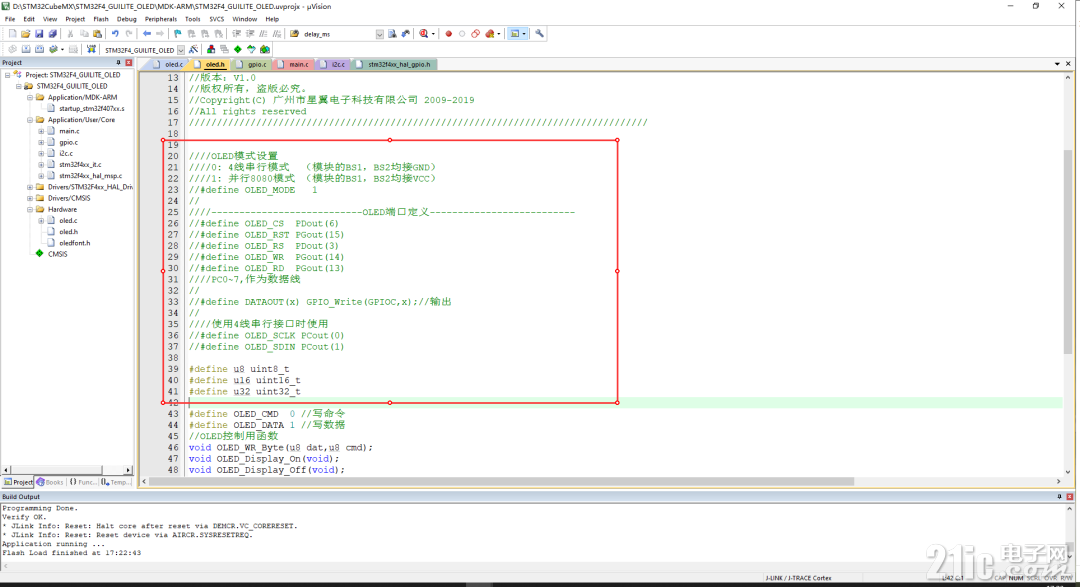
Task: Click the Open file toolbar icon
Action: pos(25,34)
